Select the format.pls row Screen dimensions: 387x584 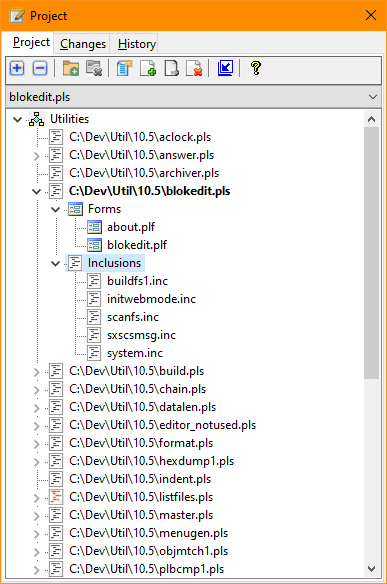[x=141, y=443]
